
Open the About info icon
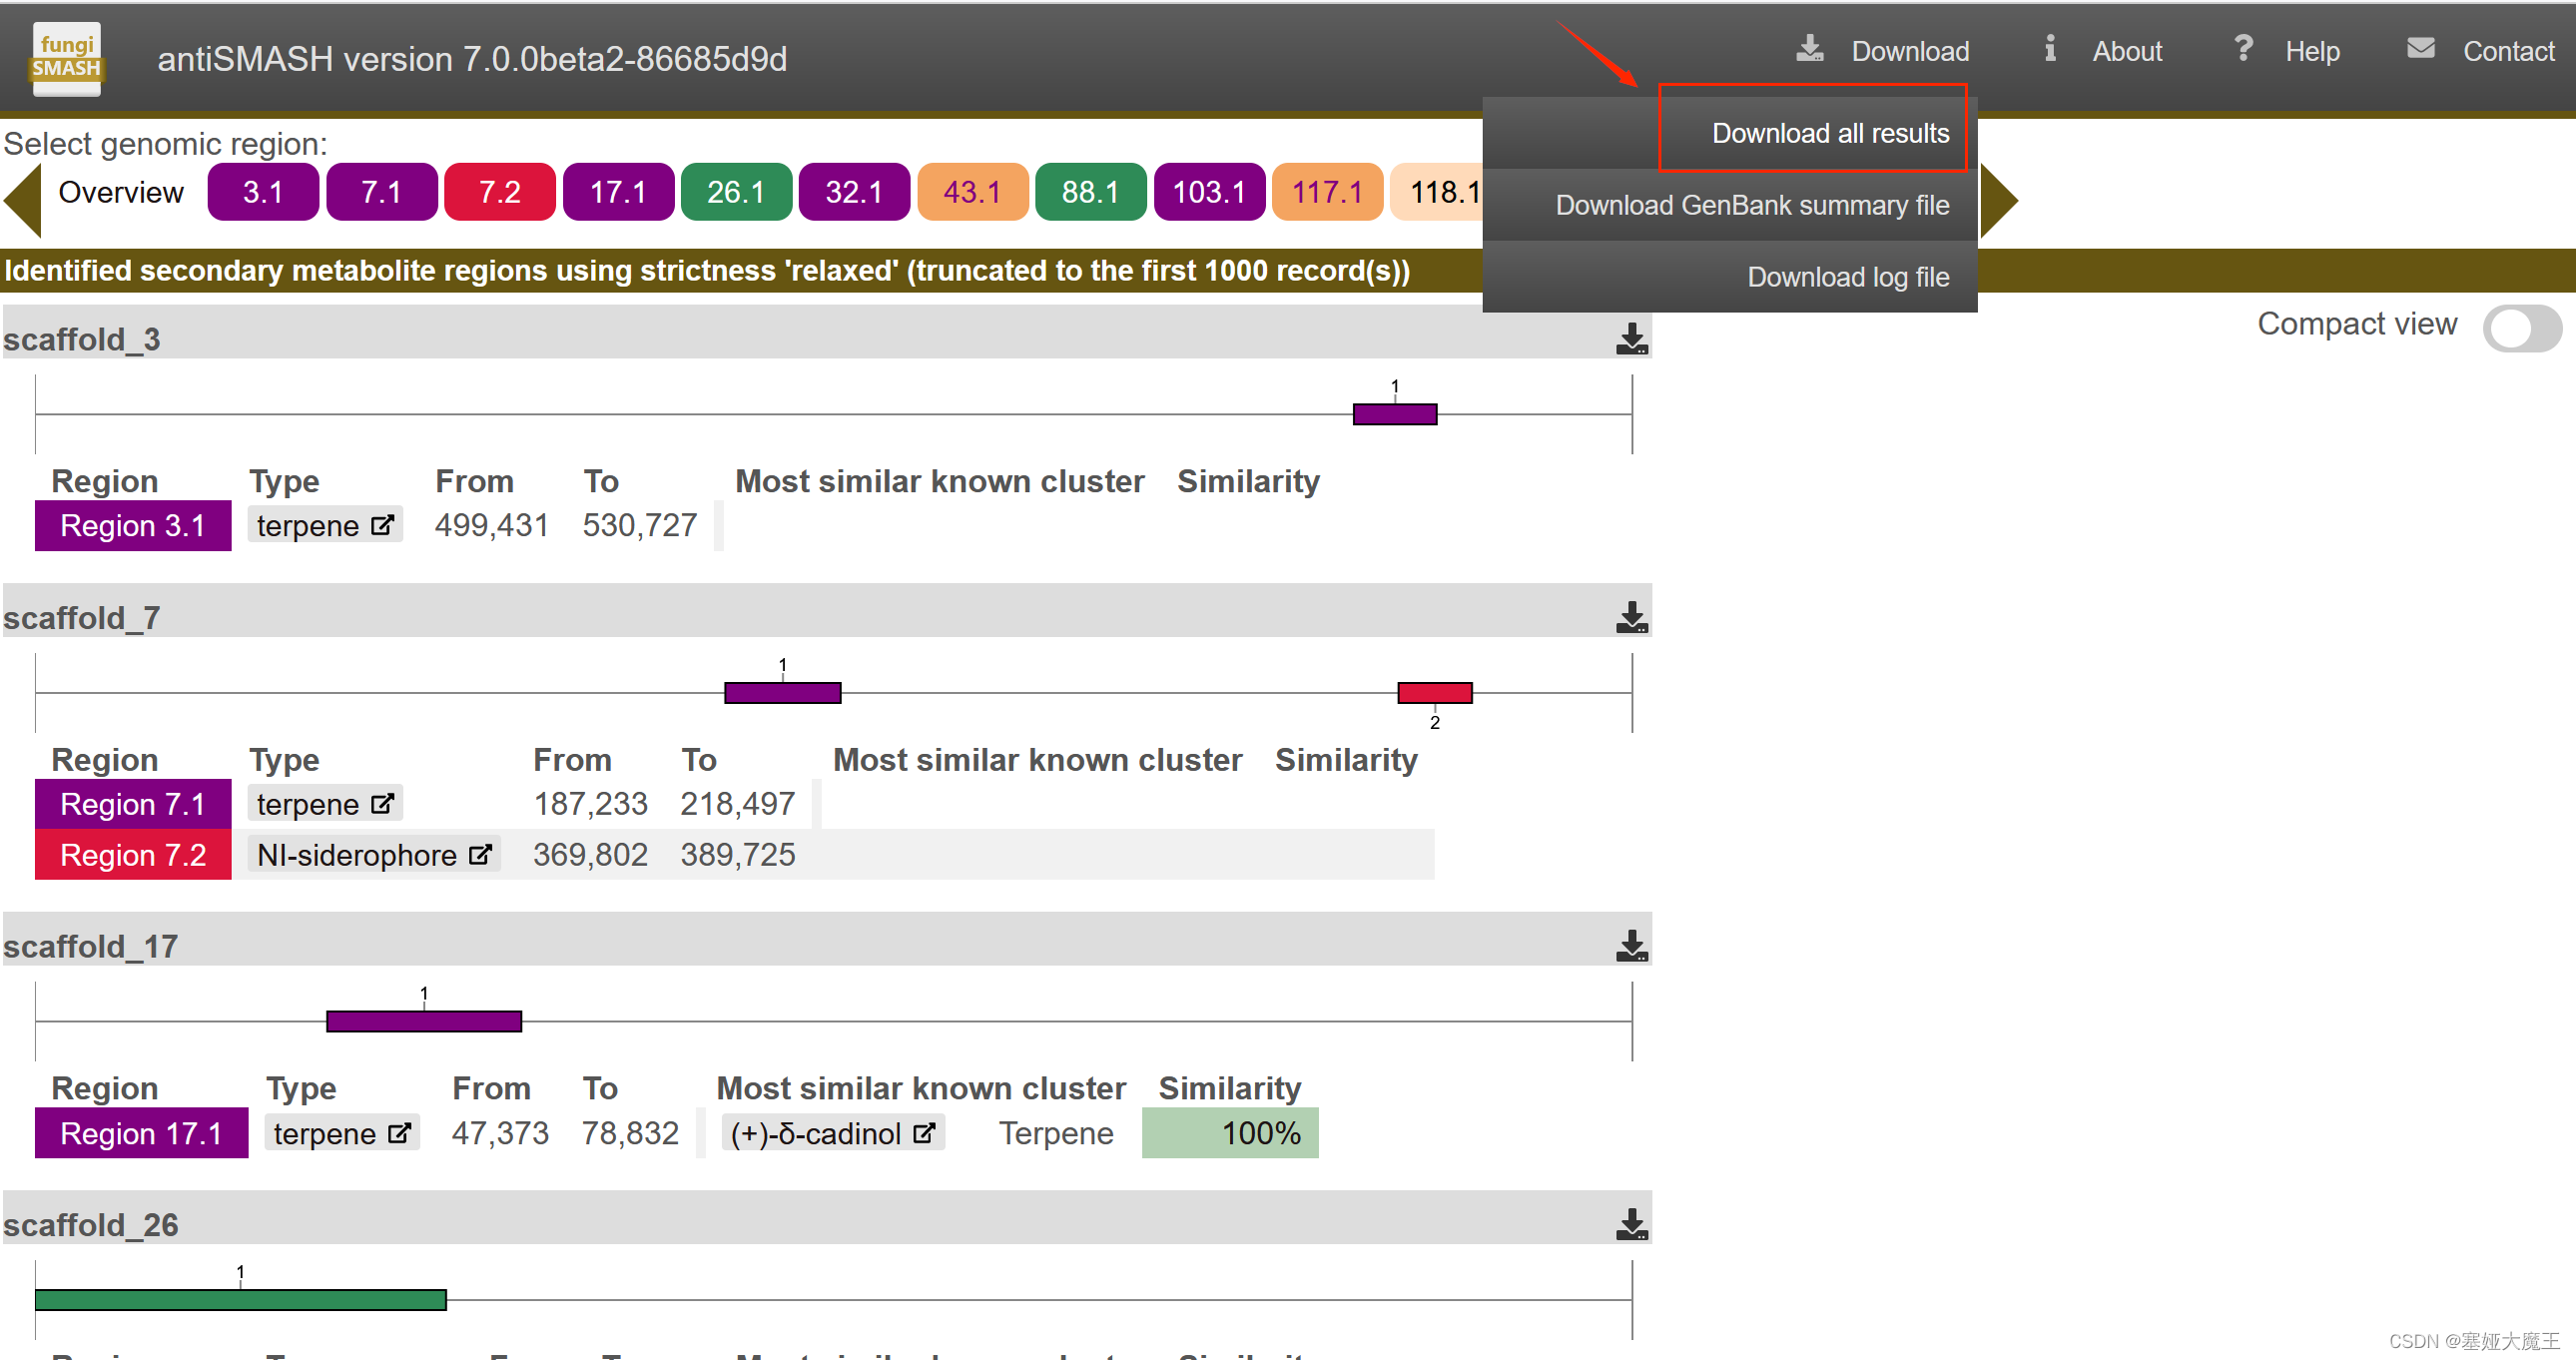(2049, 49)
